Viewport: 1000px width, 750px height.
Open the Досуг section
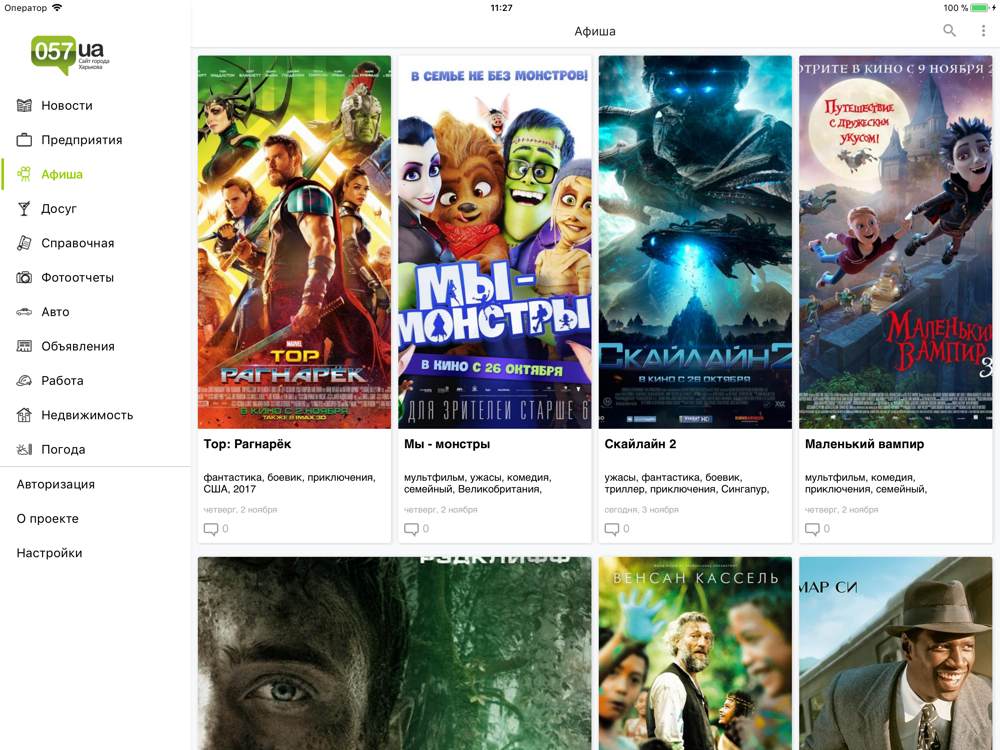click(x=59, y=209)
